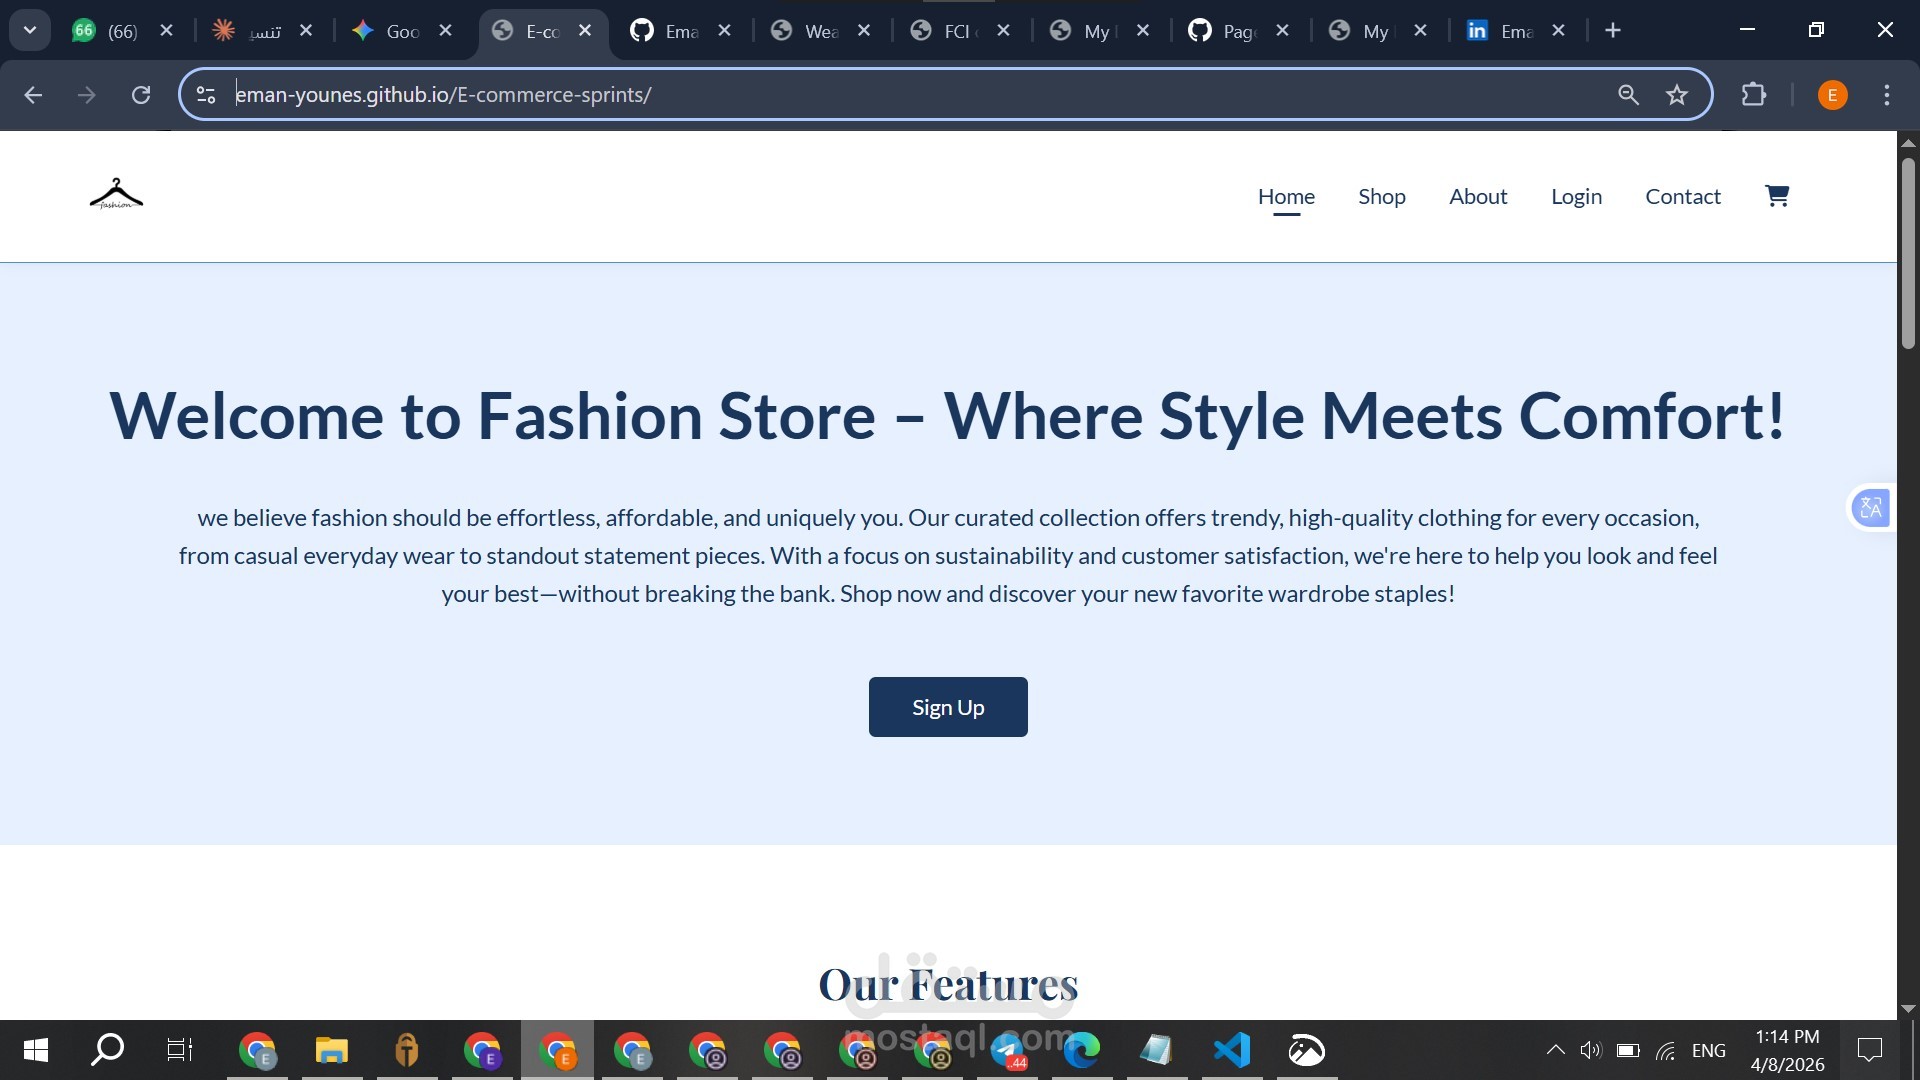
Task: Launch Visual Studio Code from taskbar
Action: (1231, 1050)
